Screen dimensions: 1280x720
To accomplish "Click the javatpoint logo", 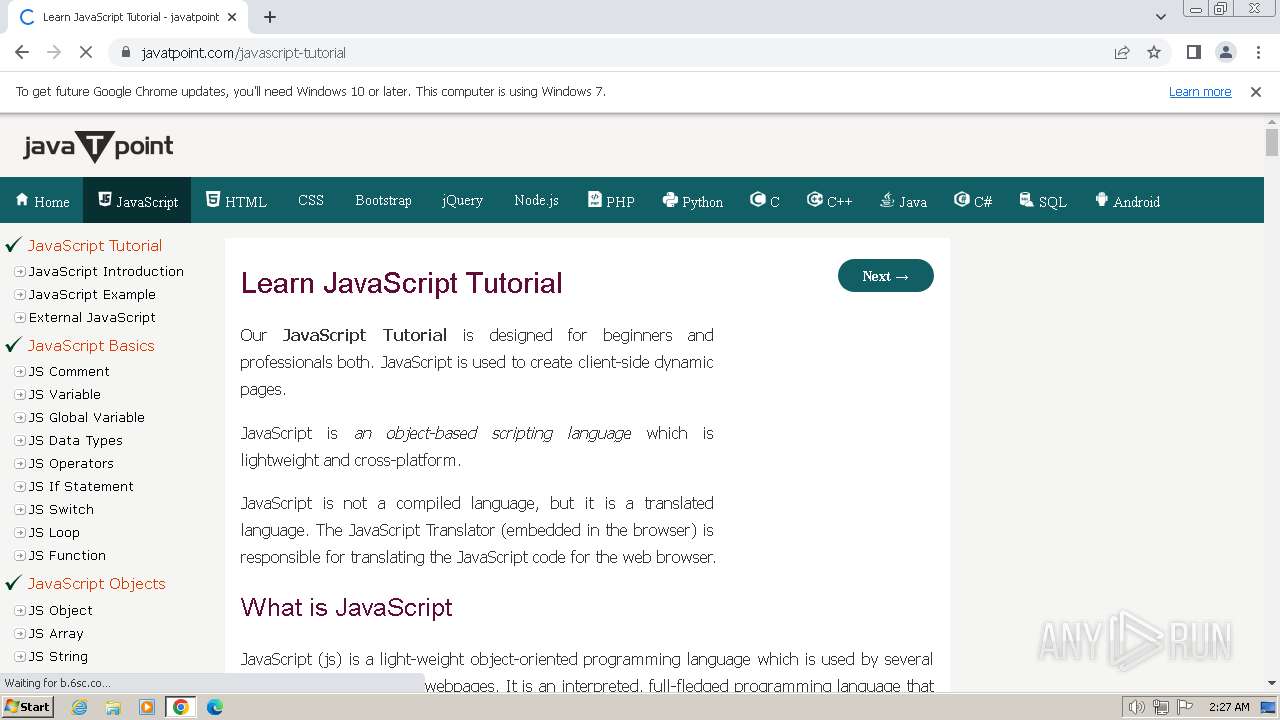I will point(98,147).
